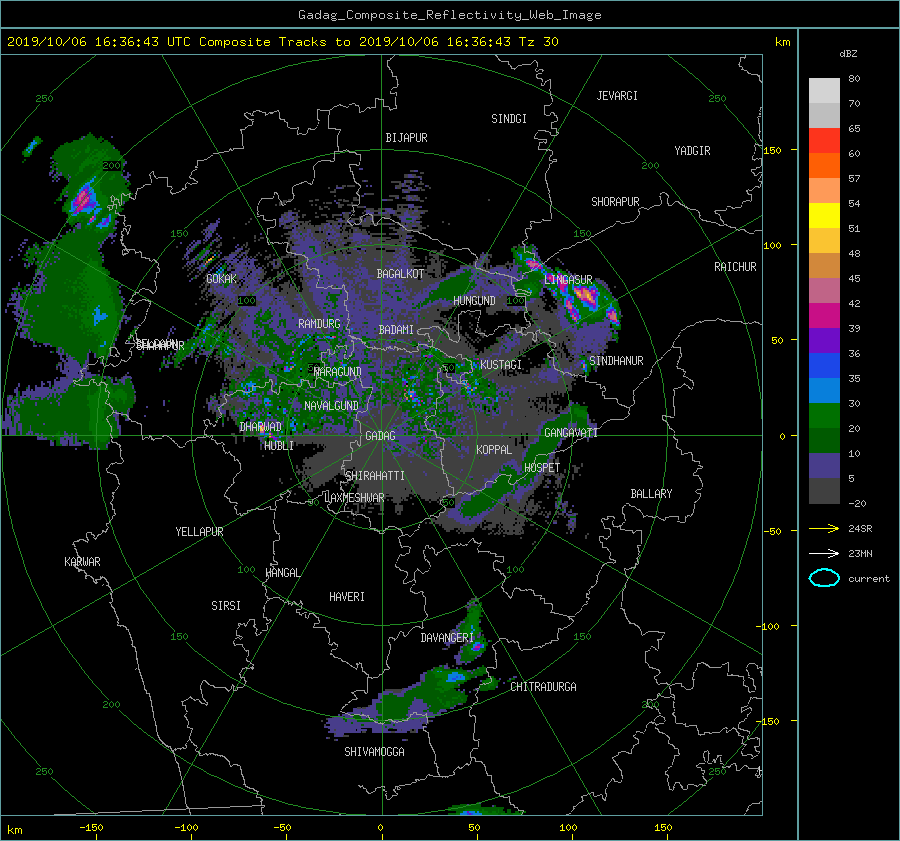This screenshot has height=841, width=900.
Task: Click the RAICHUR city label
Action: (735, 267)
